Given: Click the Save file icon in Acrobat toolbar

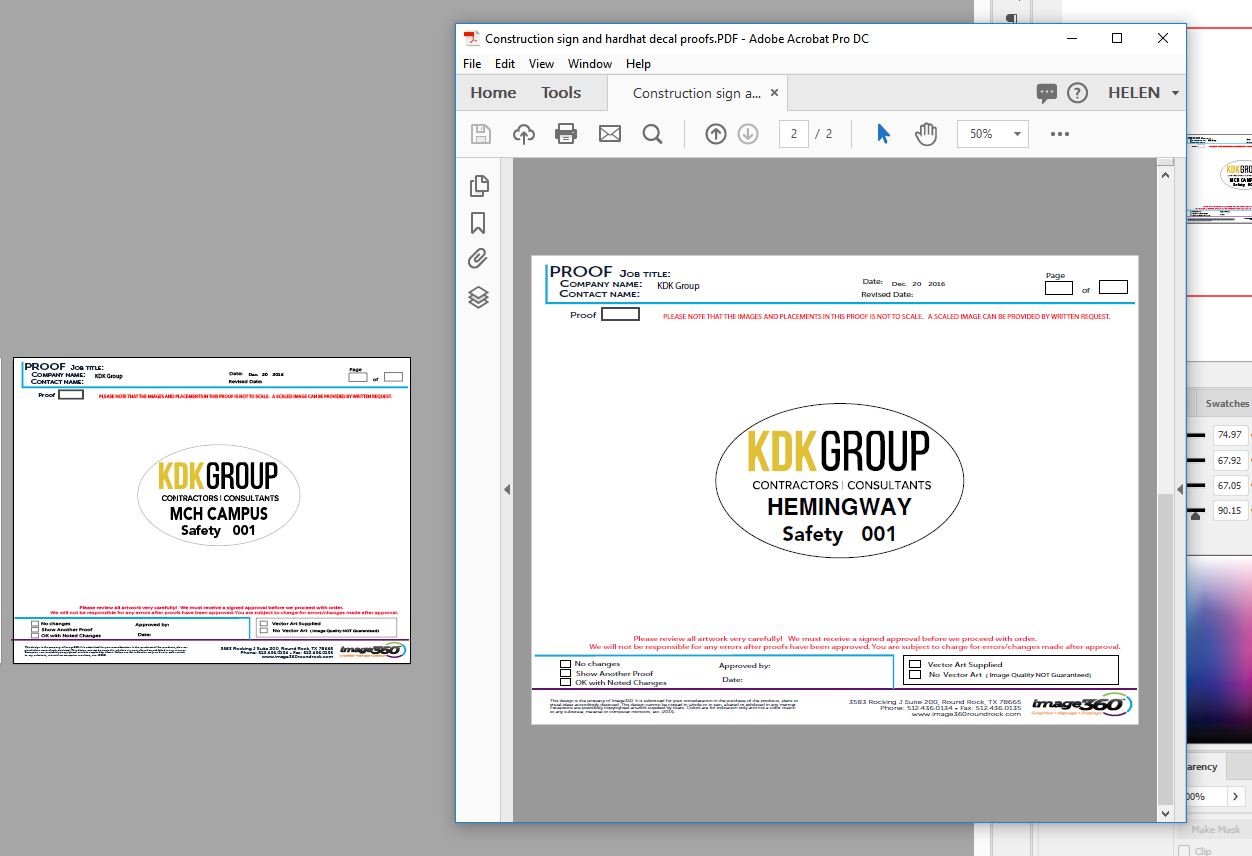Looking at the screenshot, I should click(x=481, y=134).
